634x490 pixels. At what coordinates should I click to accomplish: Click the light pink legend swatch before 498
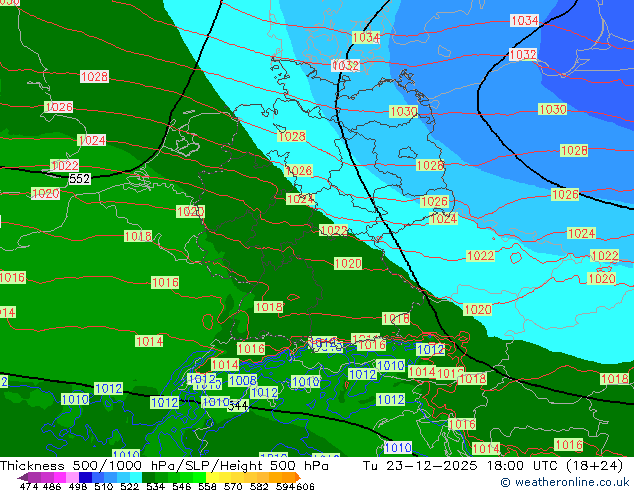pos(72,477)
